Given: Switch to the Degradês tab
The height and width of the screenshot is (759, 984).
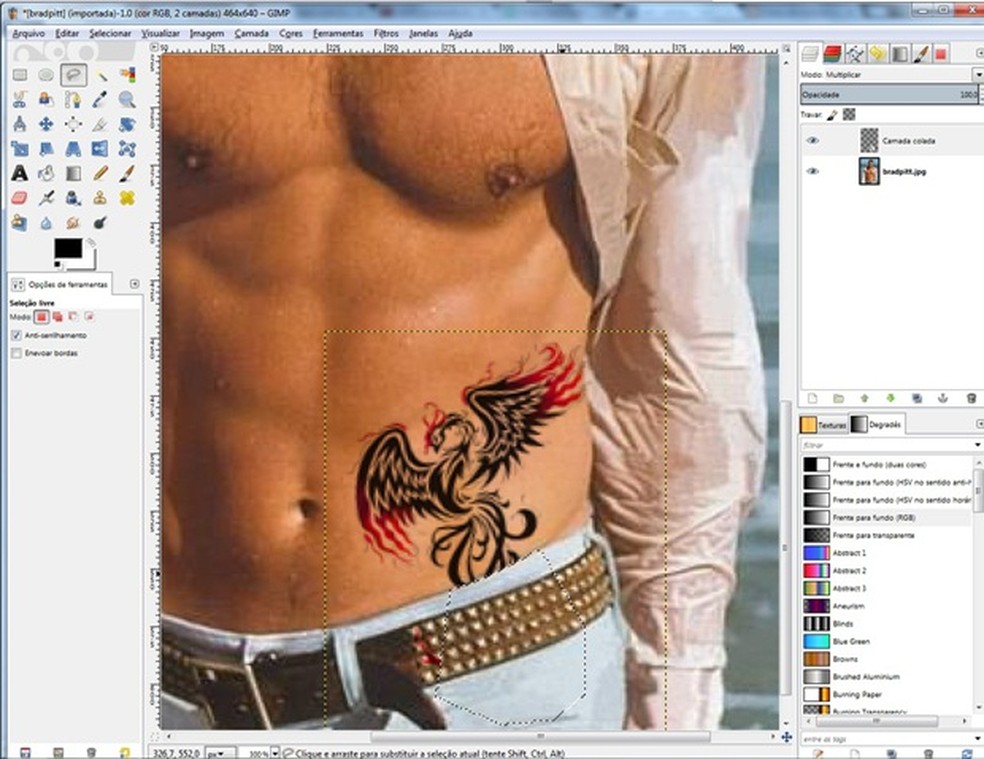Looking at the screenshot, I should tap(884, 425).
